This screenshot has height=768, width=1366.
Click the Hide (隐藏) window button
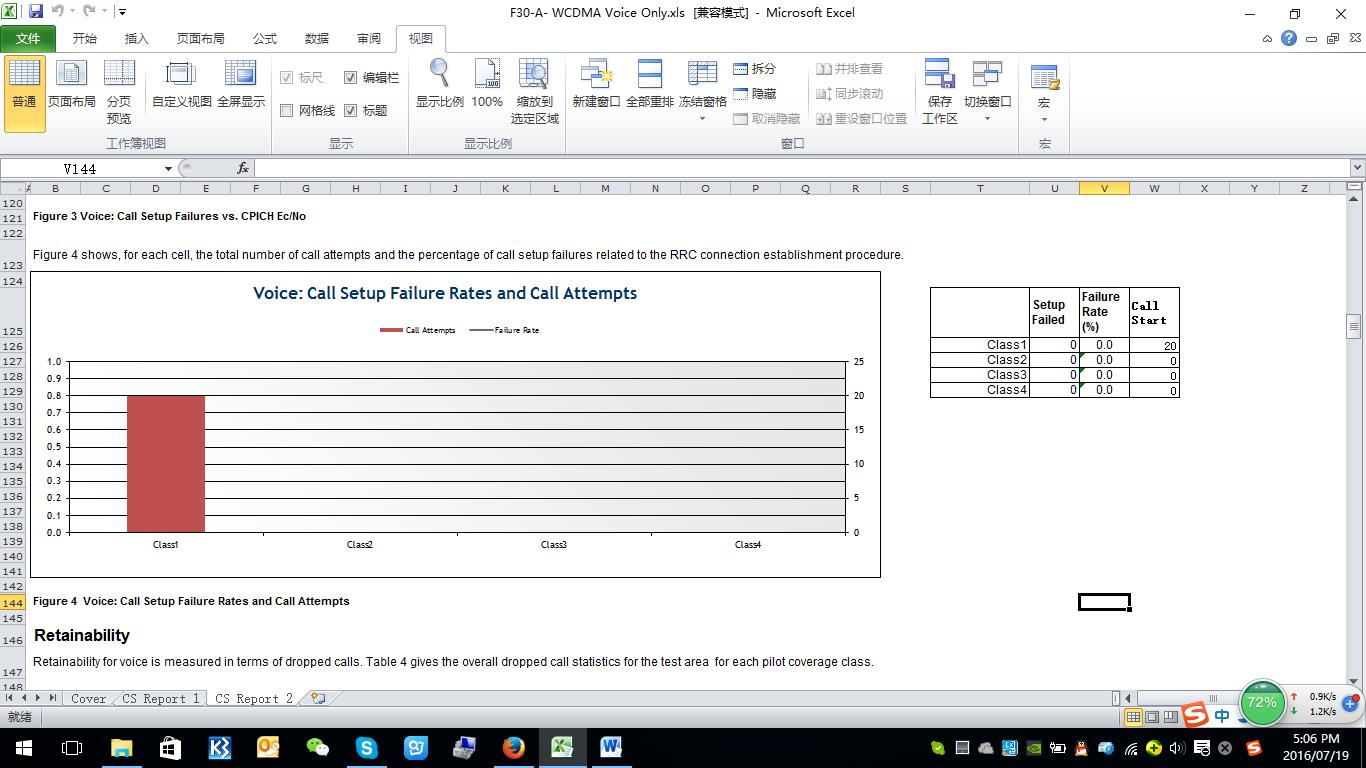[755, 94]
